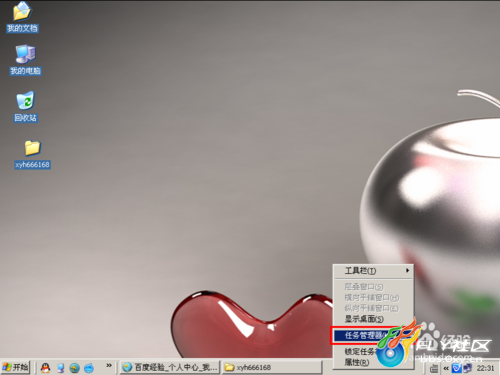Expand hidden system tray icons arrow
This screenshot has height=375, width=500.
pos(446,368)
